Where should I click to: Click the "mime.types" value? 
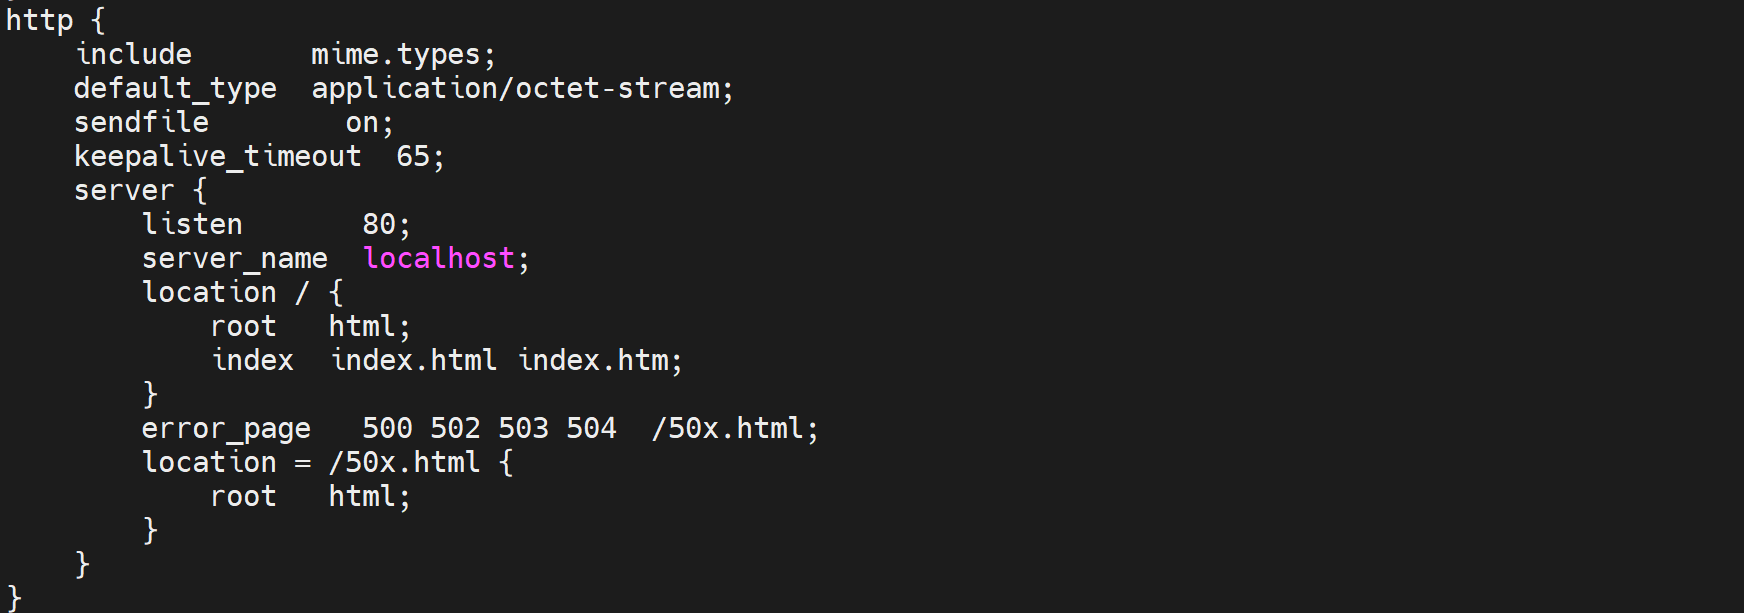pos(396,54)
